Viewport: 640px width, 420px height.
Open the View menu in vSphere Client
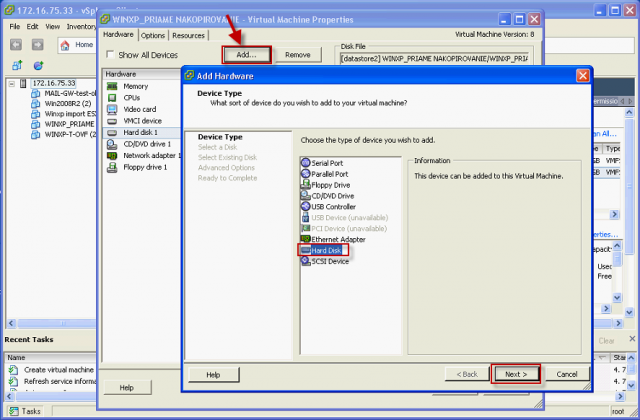click(x=53, y=27)
